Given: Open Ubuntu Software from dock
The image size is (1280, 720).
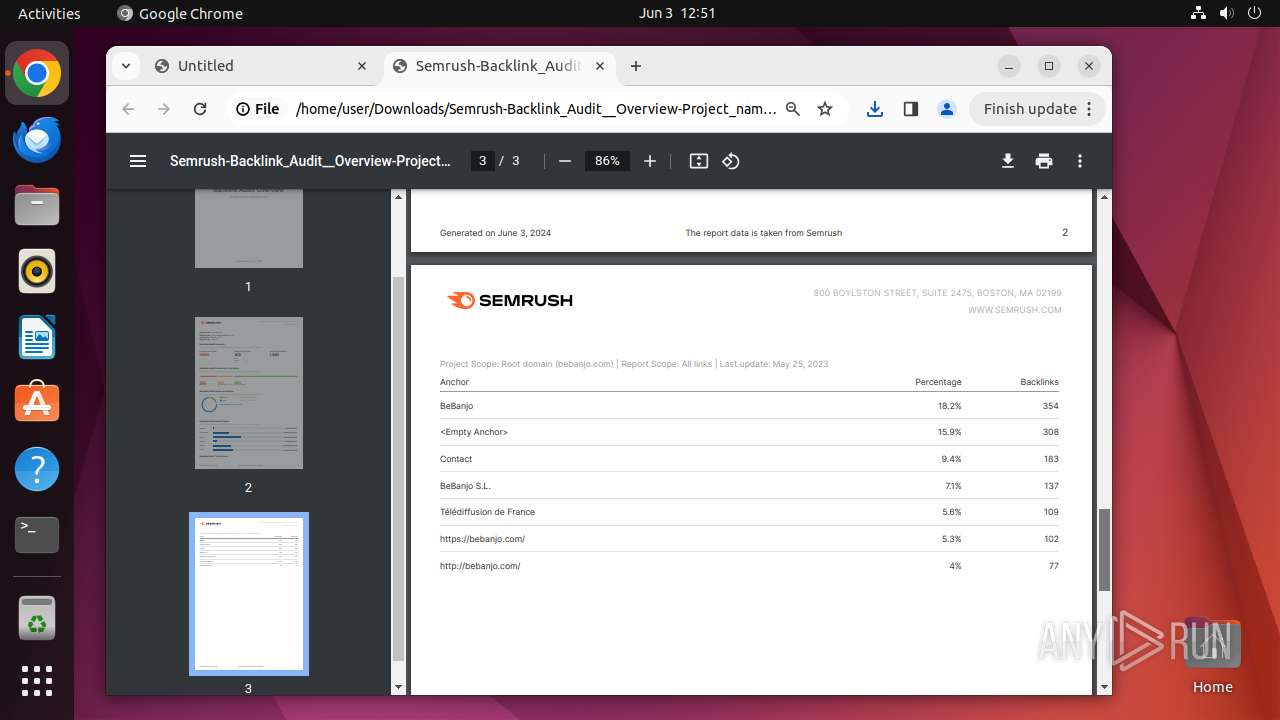Looking at the screenshot, I should click(x=37, y=403).
